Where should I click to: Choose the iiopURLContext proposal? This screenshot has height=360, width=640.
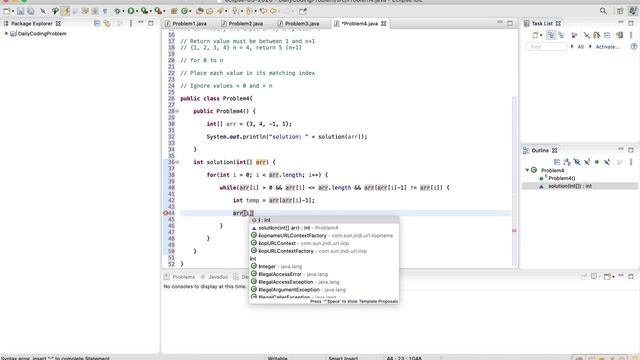(324, 243)
